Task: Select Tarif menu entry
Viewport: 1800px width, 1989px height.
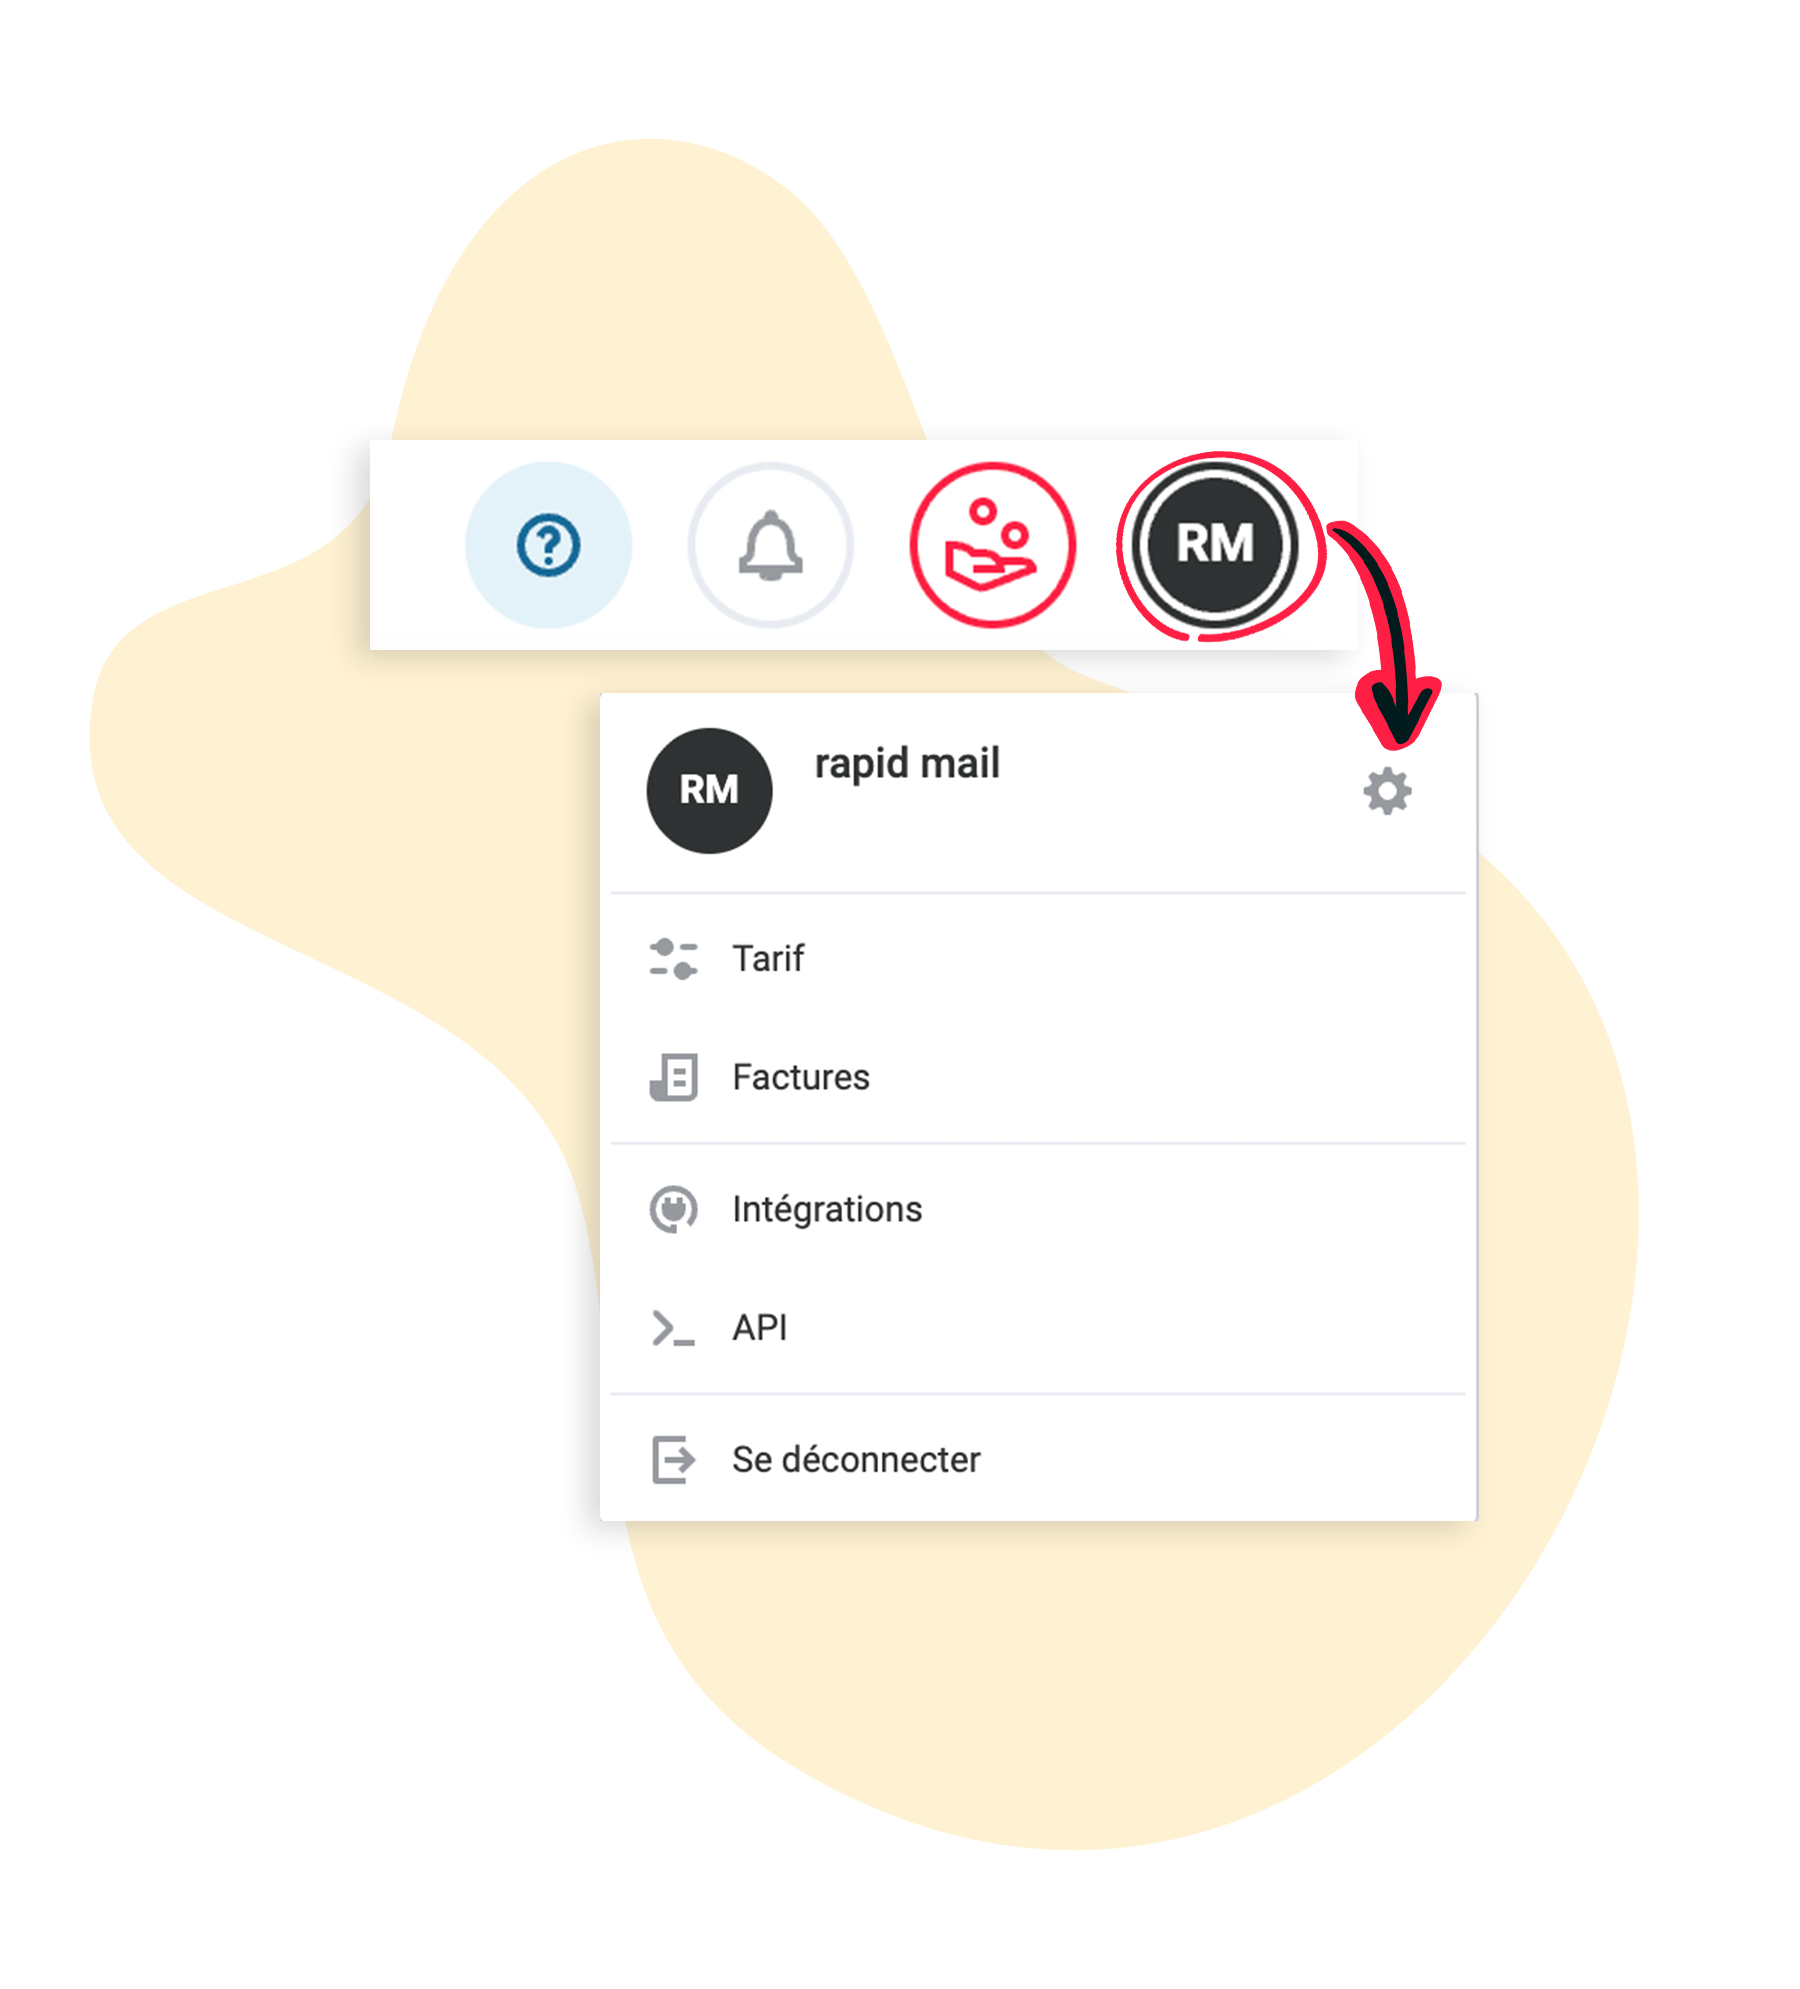Action: (x=1038, y=958)
